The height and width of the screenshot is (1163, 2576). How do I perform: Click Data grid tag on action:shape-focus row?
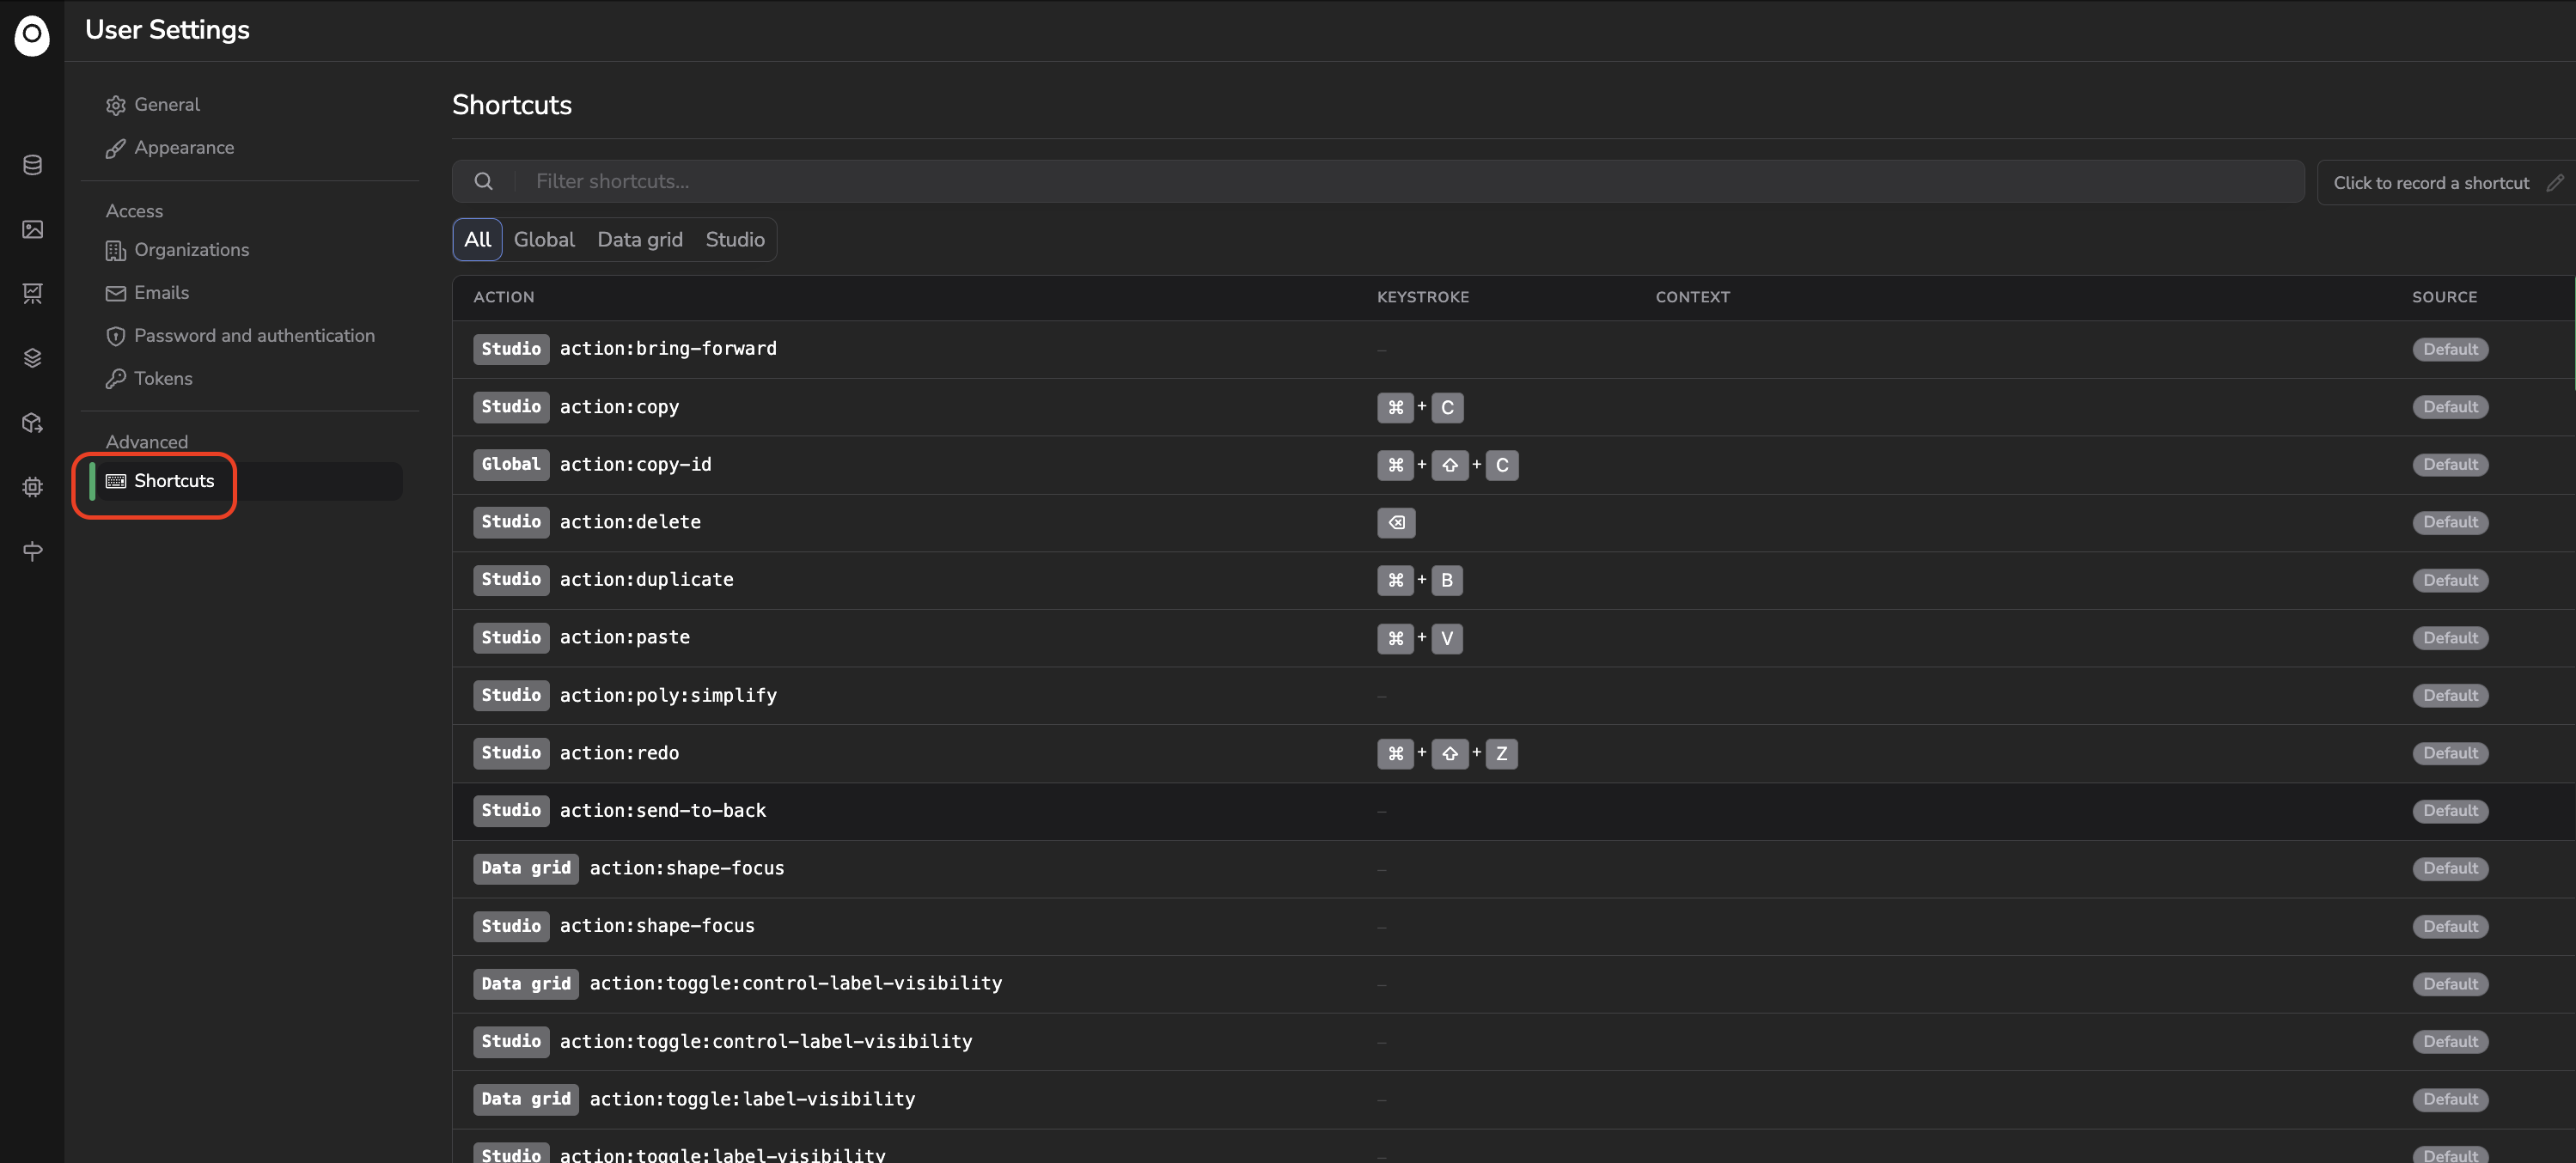pos(526,868)
